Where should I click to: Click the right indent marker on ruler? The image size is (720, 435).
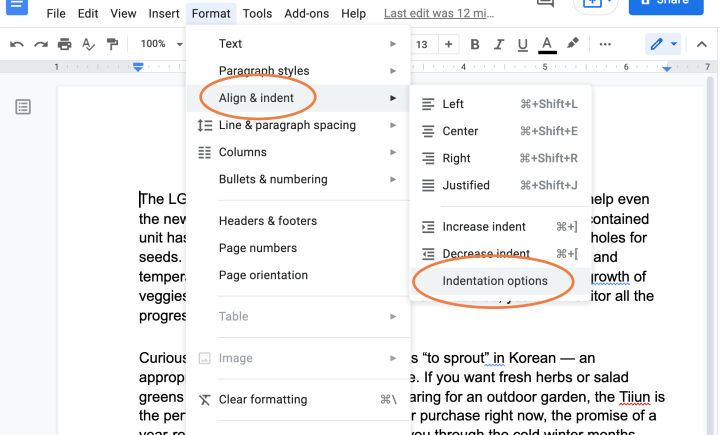[667, 68]
